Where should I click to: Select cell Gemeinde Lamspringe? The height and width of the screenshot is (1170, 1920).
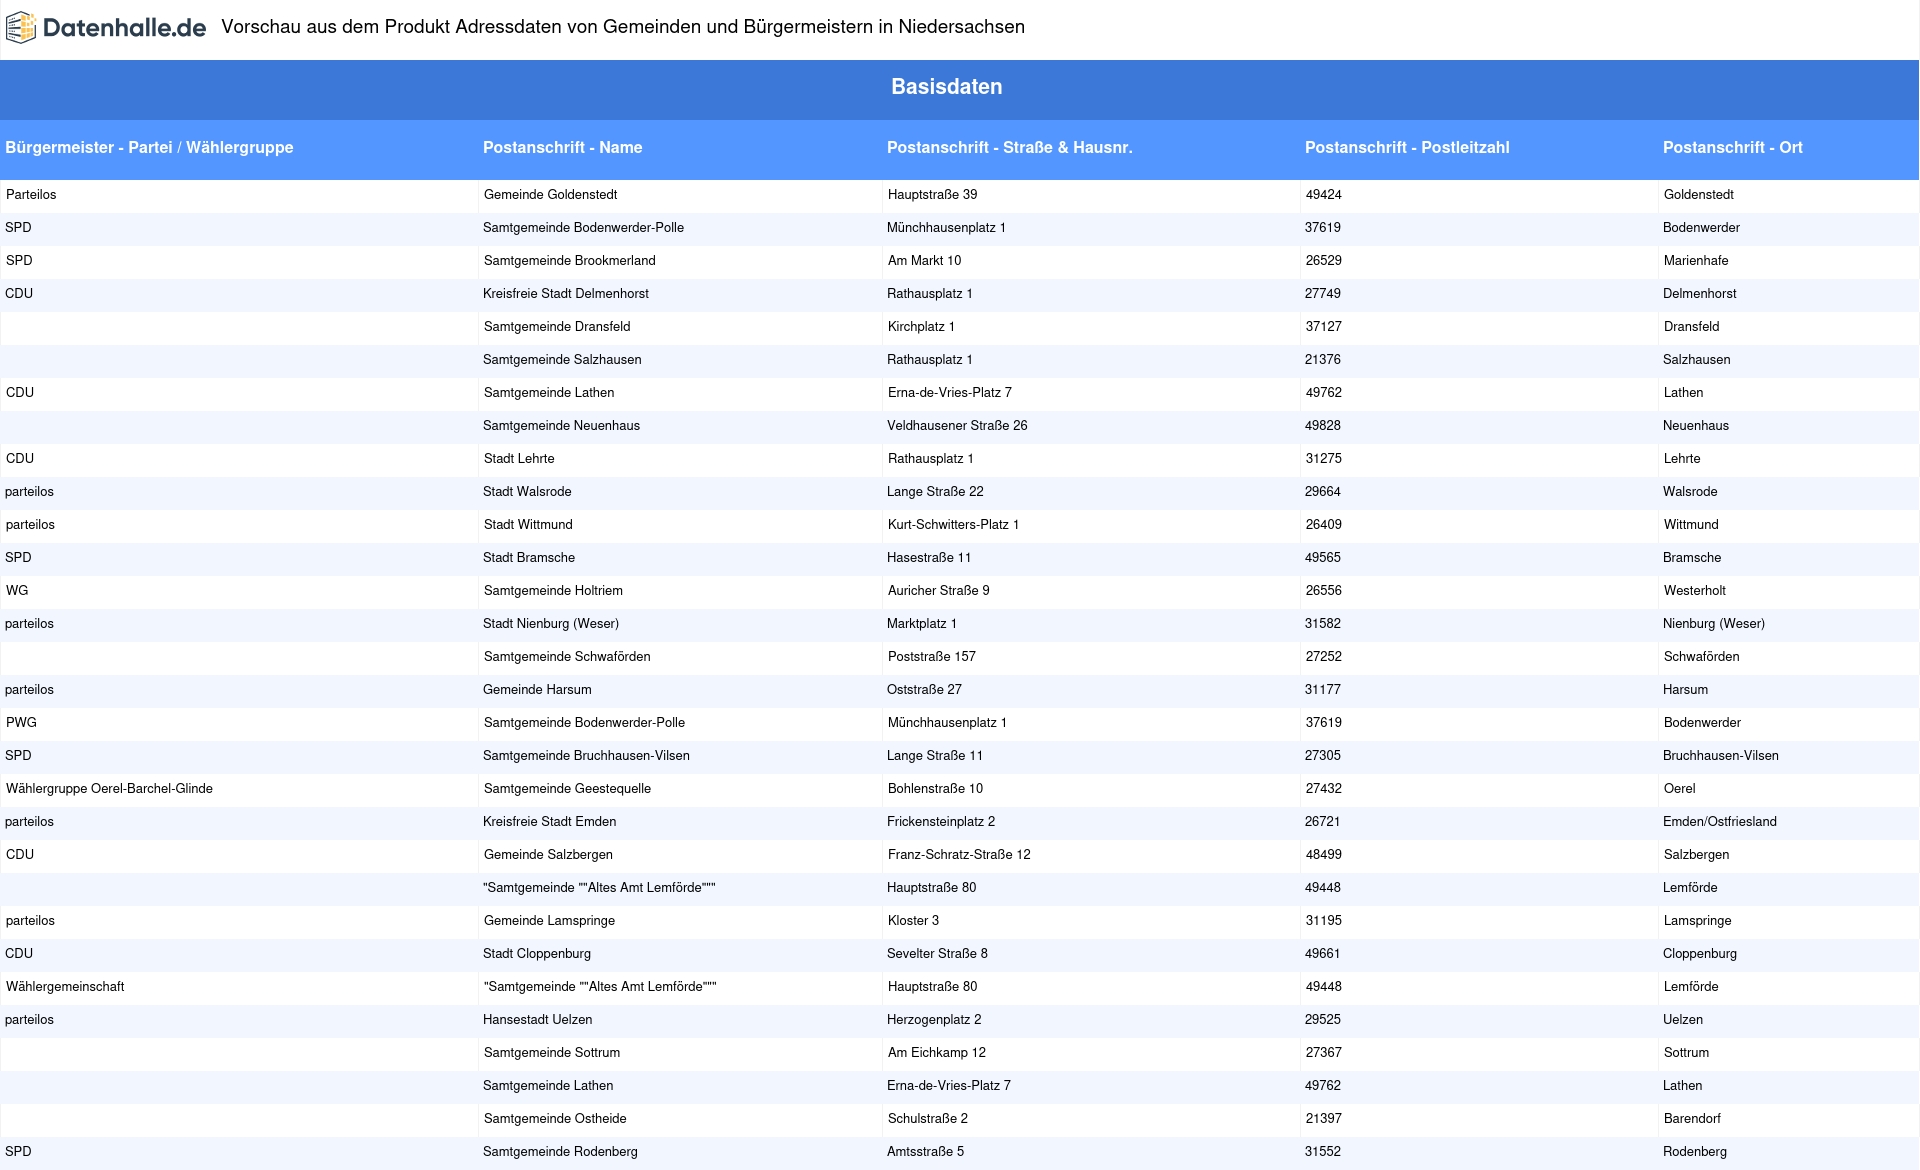(548, 921)
